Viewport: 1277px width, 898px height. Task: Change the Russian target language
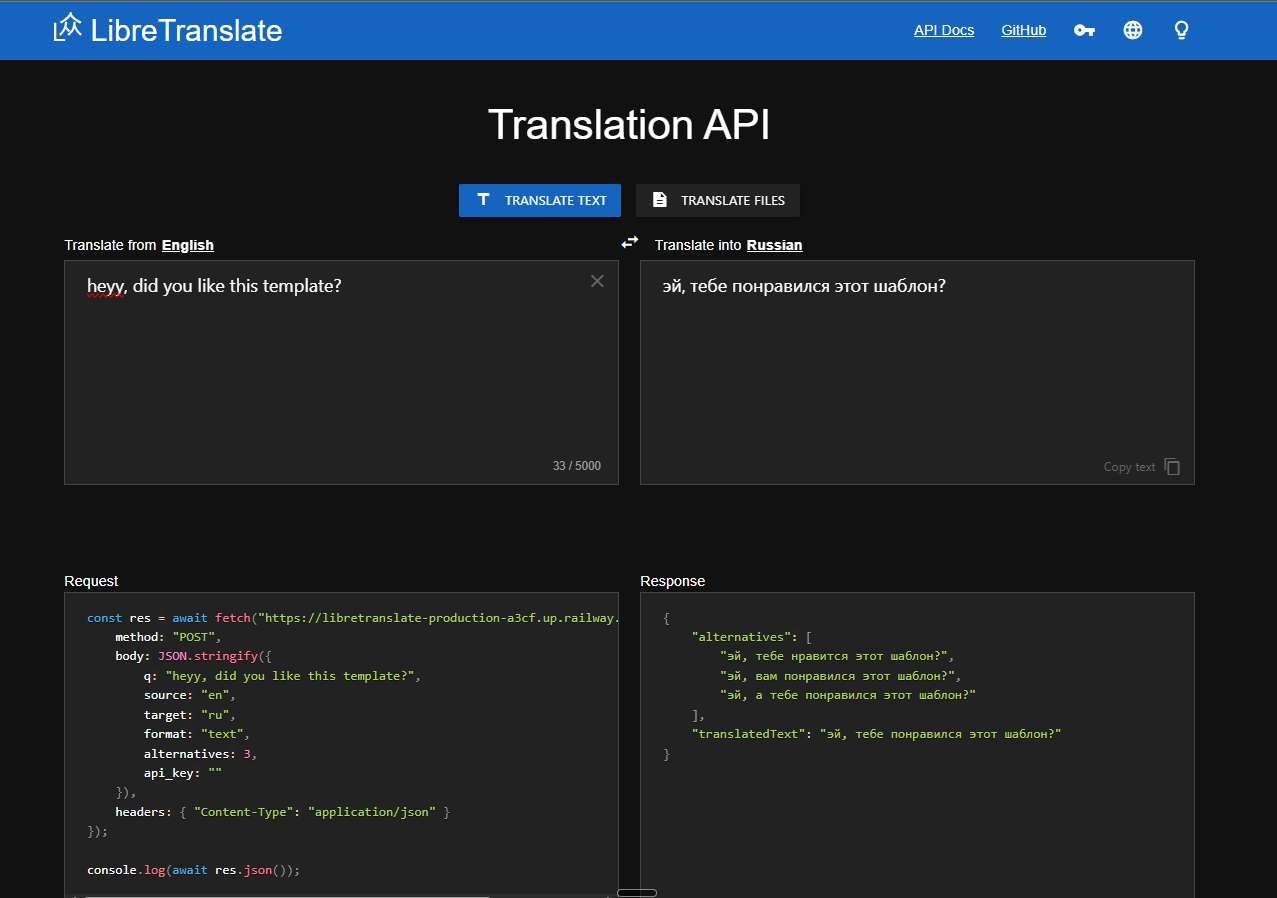(x=774, y=244)
